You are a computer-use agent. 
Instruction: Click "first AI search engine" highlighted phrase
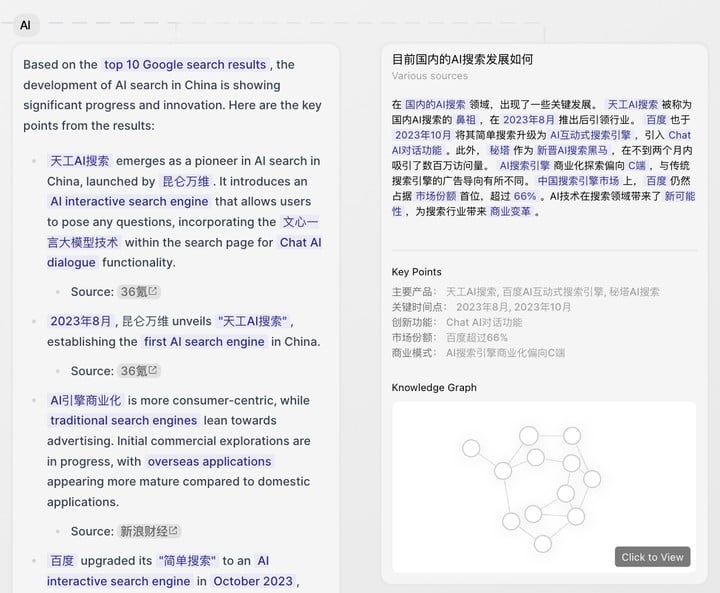point(204,342)
